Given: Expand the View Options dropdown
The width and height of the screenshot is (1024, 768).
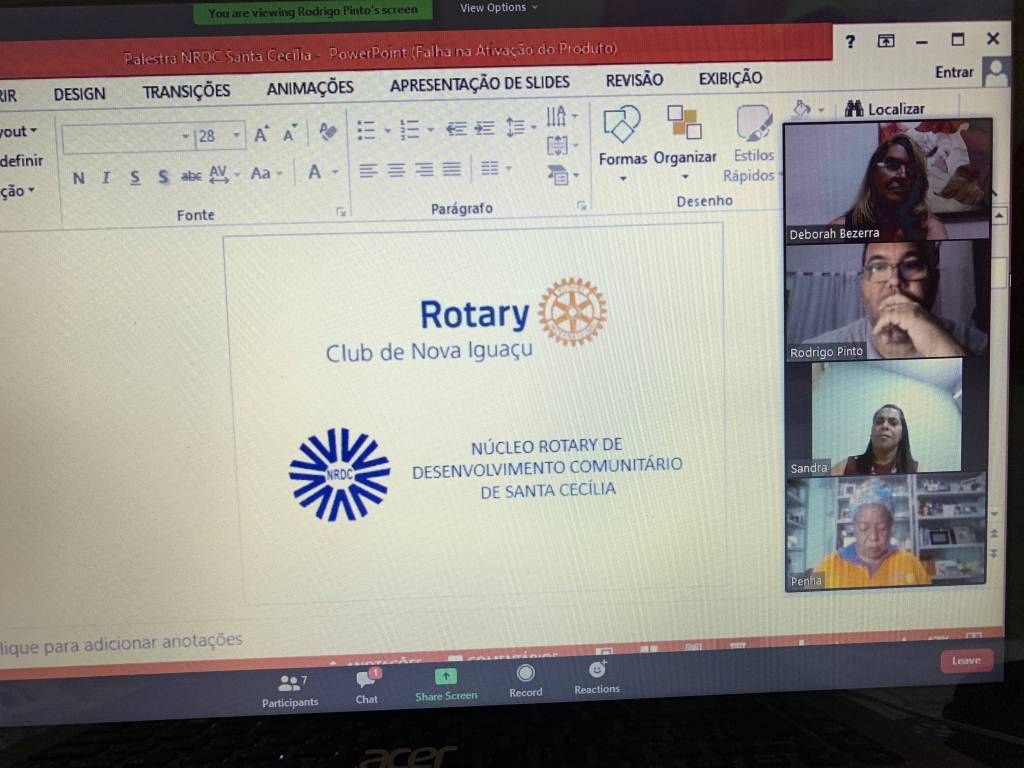Looking at the screenshot, I should pos(498,8).
